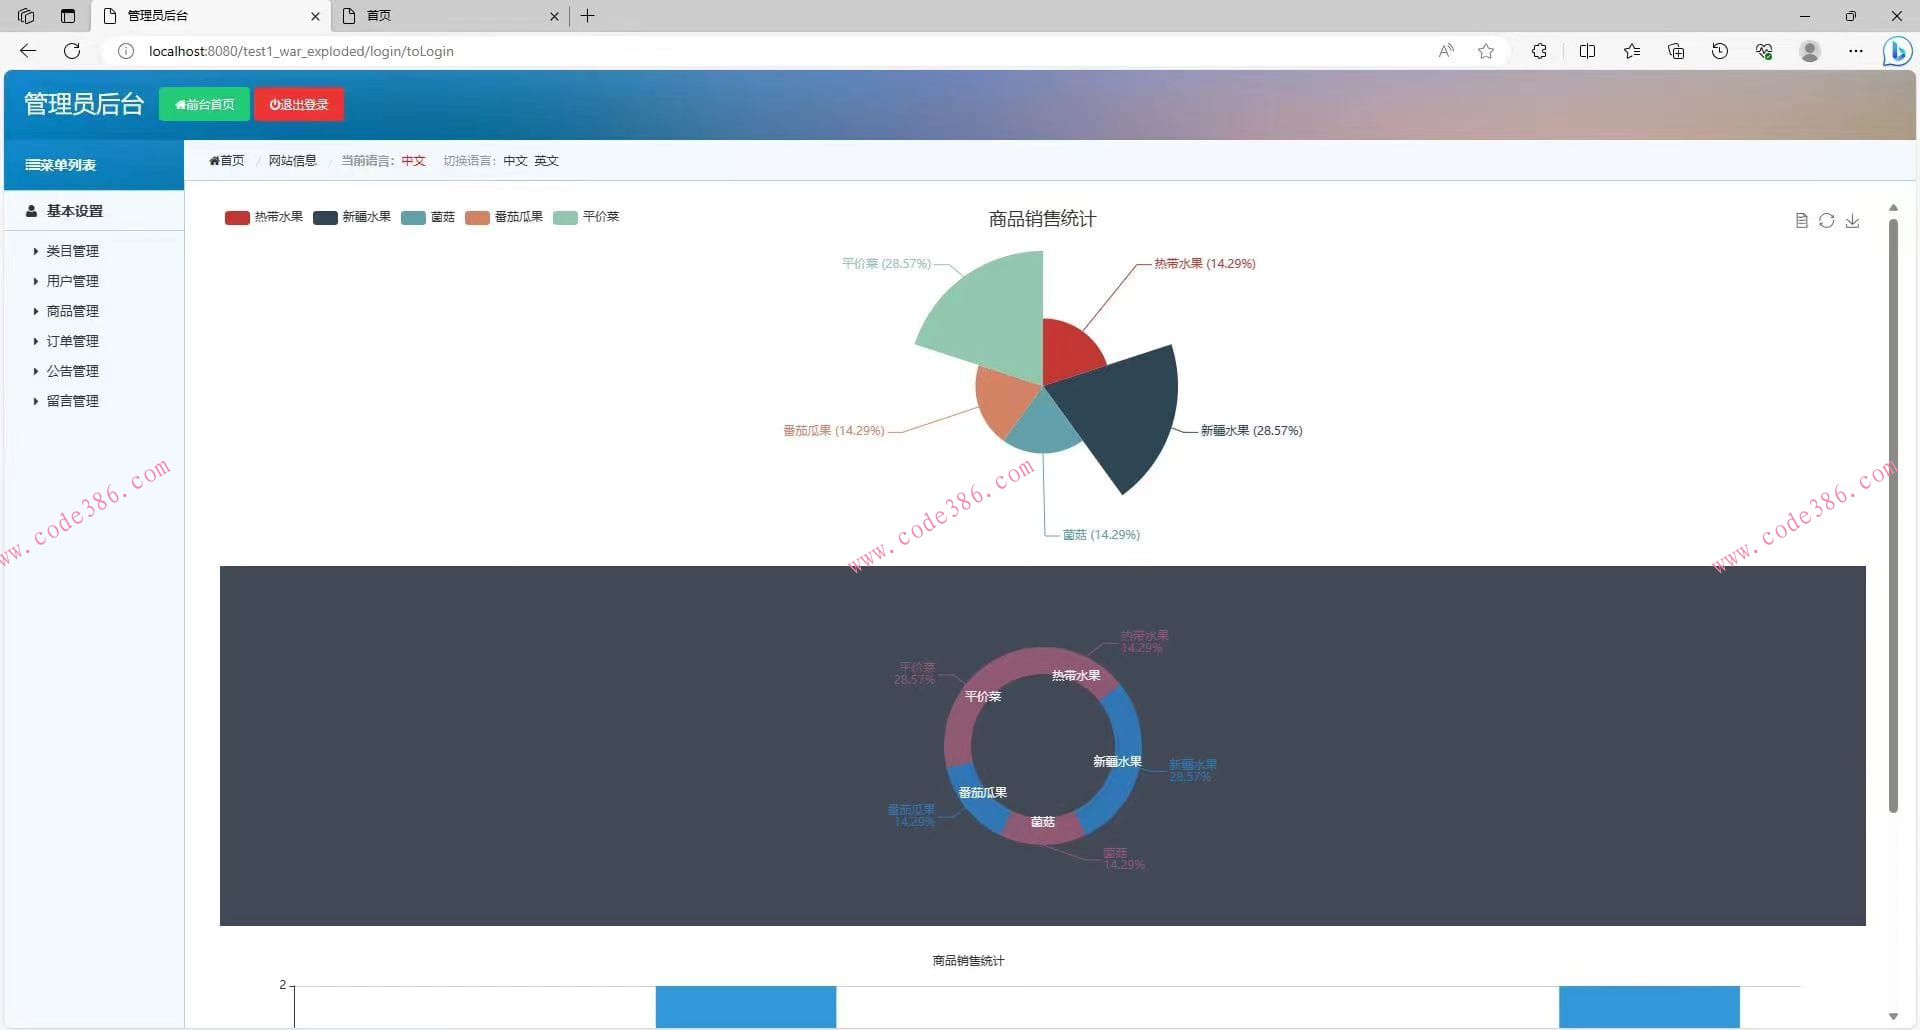Download chart as image icon
Screen dimensions: 1920x1030
click(x=1852, y=221)
